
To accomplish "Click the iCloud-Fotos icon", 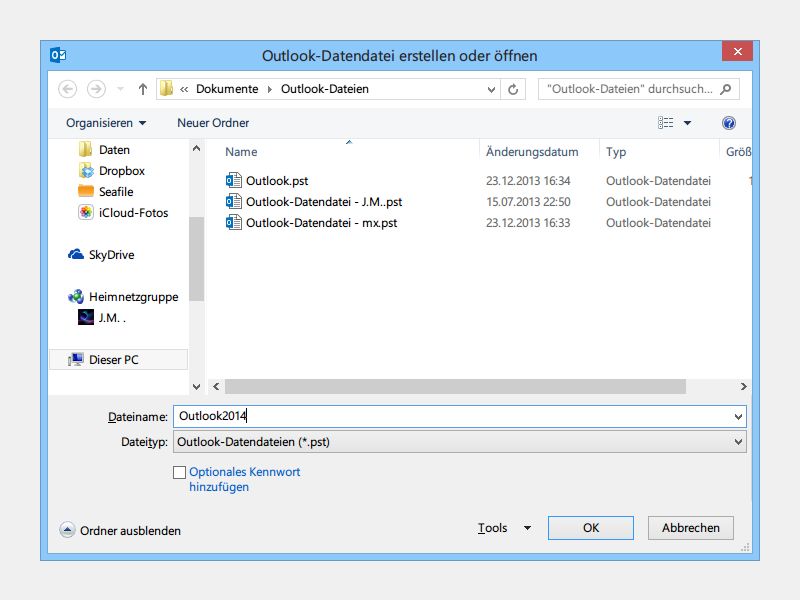I will click(86, 212).
